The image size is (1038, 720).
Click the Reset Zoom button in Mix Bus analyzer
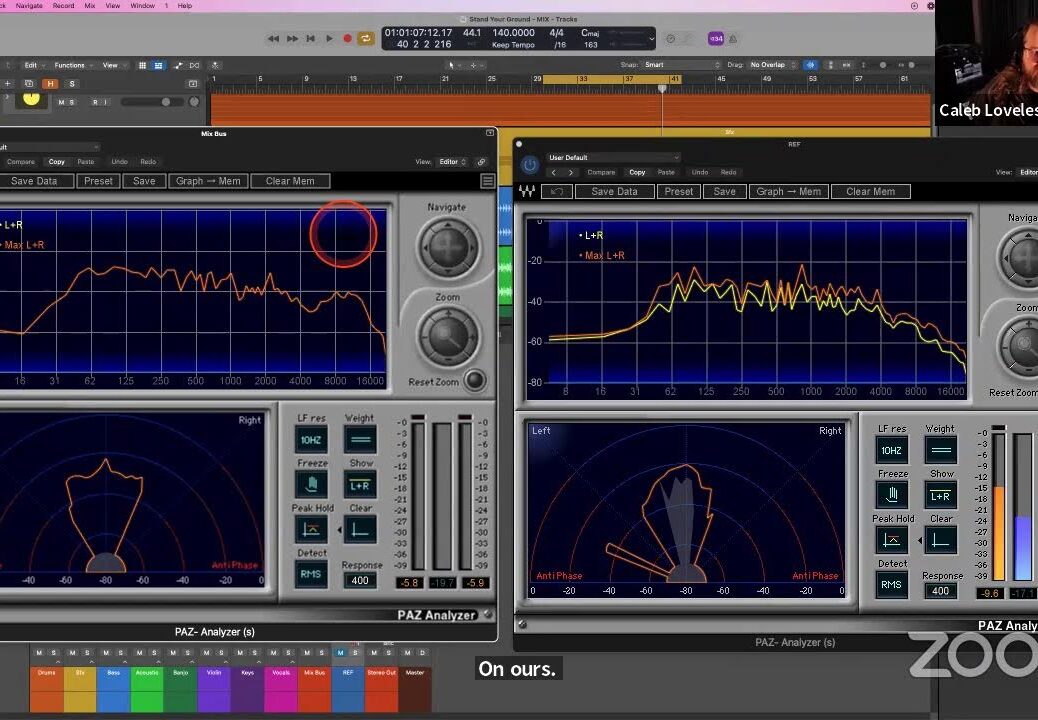pyautogui.click(x=474, y=381)
